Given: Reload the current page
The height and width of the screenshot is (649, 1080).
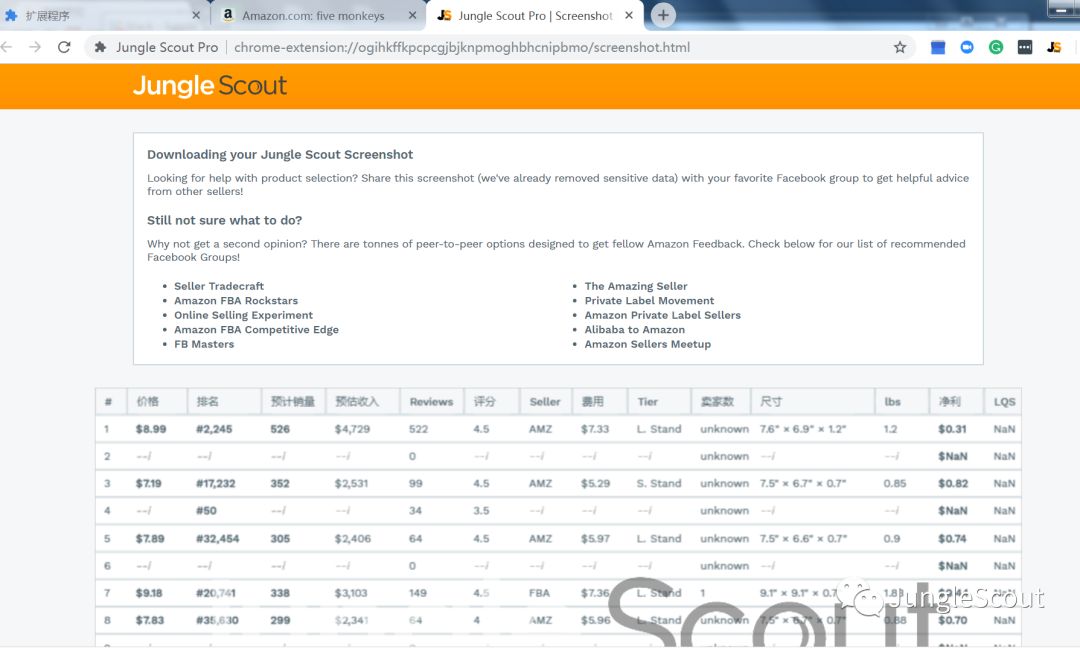Looking at the screenshot, I should [x=64, y=47].
